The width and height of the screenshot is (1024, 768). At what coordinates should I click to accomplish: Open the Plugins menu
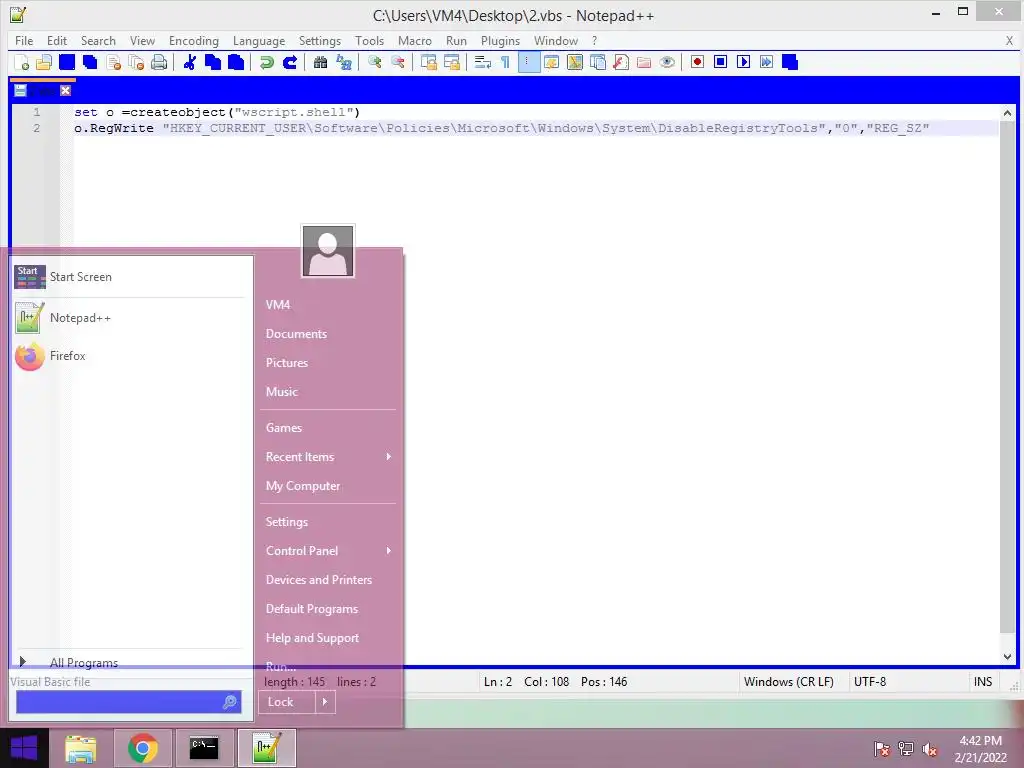coord(500,40)
